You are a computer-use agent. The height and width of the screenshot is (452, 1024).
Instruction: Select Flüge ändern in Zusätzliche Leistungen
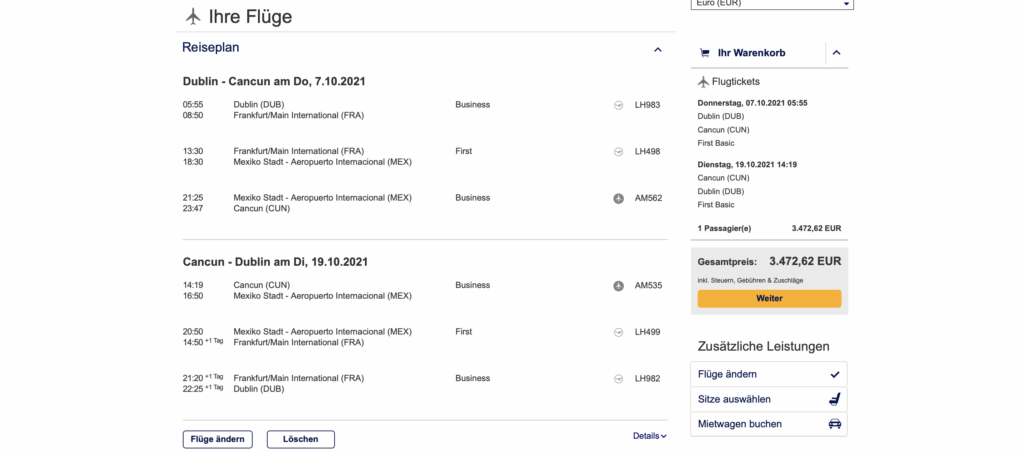pyautogui.click(x=768, y=374)
